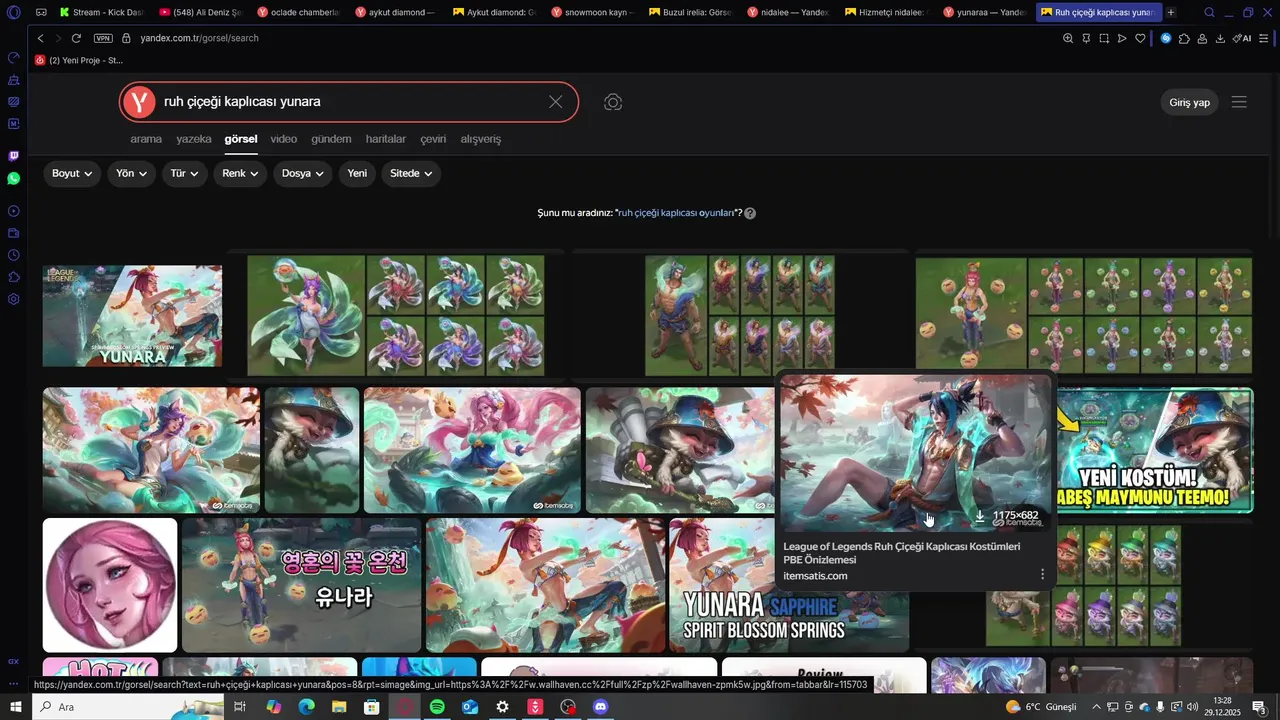Follow the suggested 'ruh çiçeği kaplıcası oyunları' link
Viewport: 1280px width, 720px height.
coord(677,213)
